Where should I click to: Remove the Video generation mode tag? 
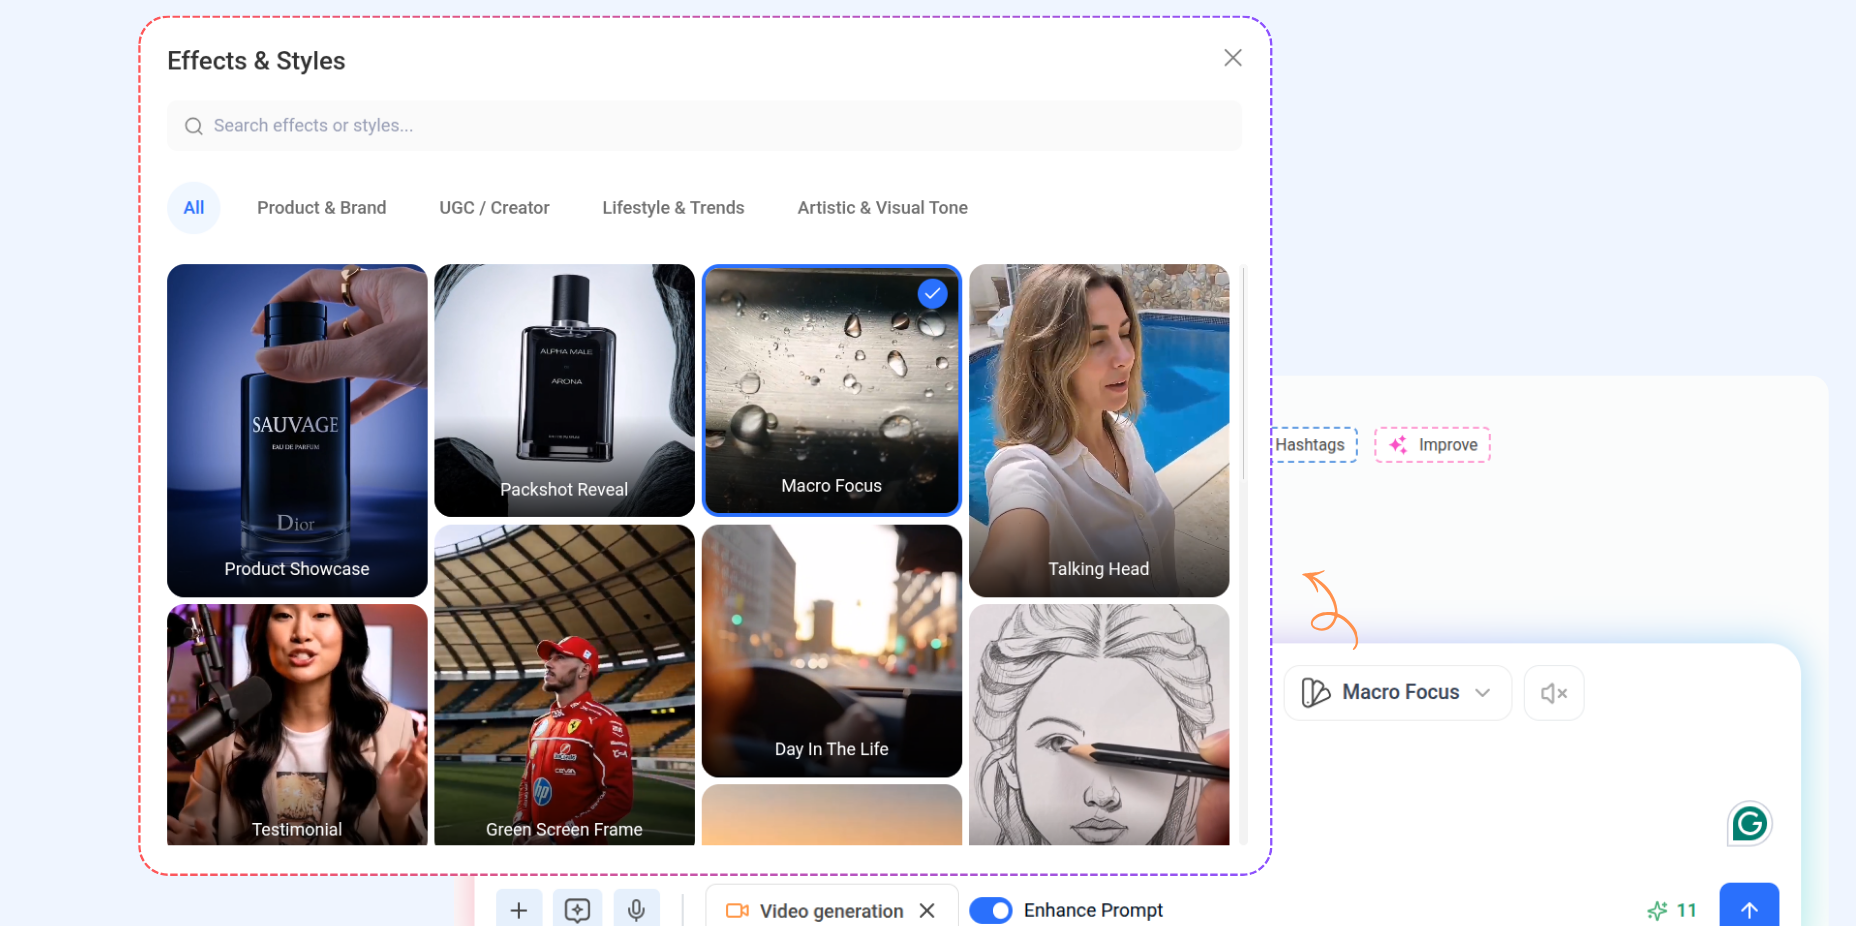[x=927, y=910]
